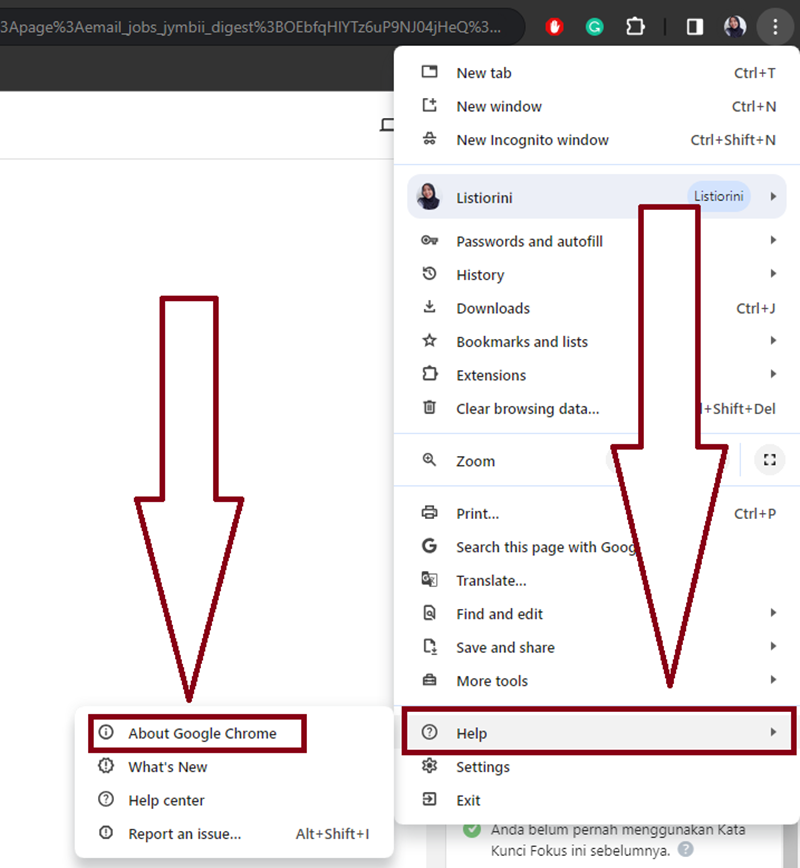800x868 pixels.
Task: Click the green checkmark icon on page
Action: click(x=472, y=830)
